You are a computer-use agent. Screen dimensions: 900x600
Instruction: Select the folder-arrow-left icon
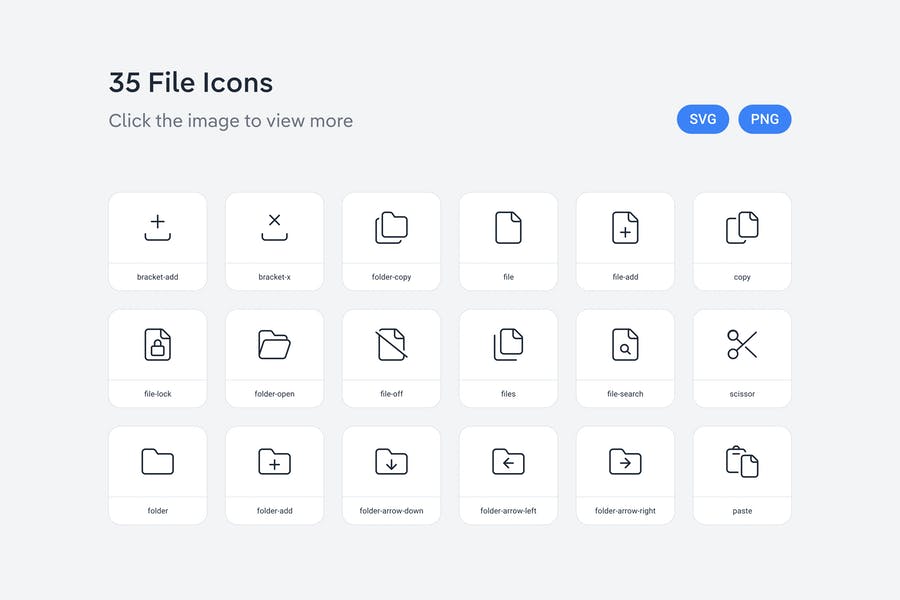pyautogui.click(x=508, y=461)
